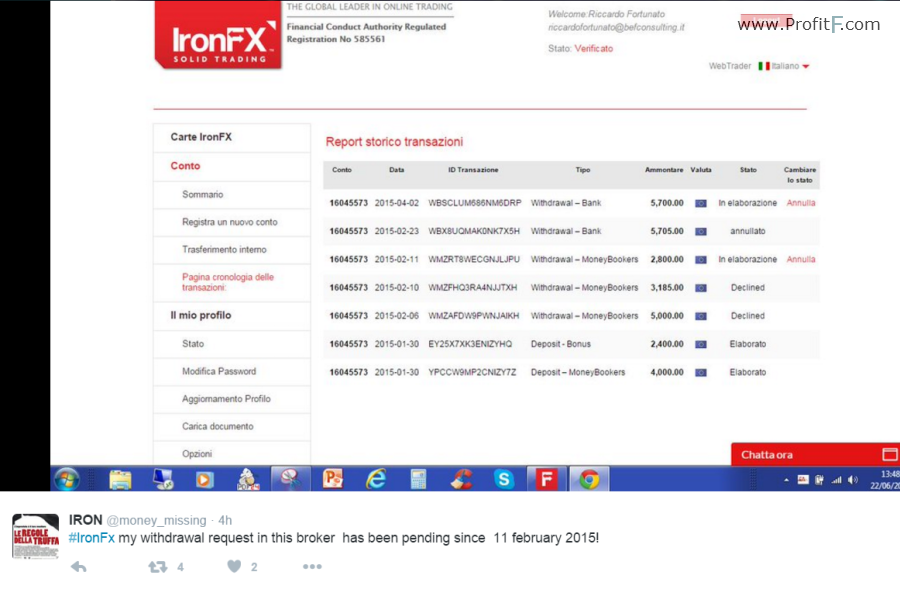Select Conto in the sidebar
This screenshot has height=589, width=900.
coord(185,166)
